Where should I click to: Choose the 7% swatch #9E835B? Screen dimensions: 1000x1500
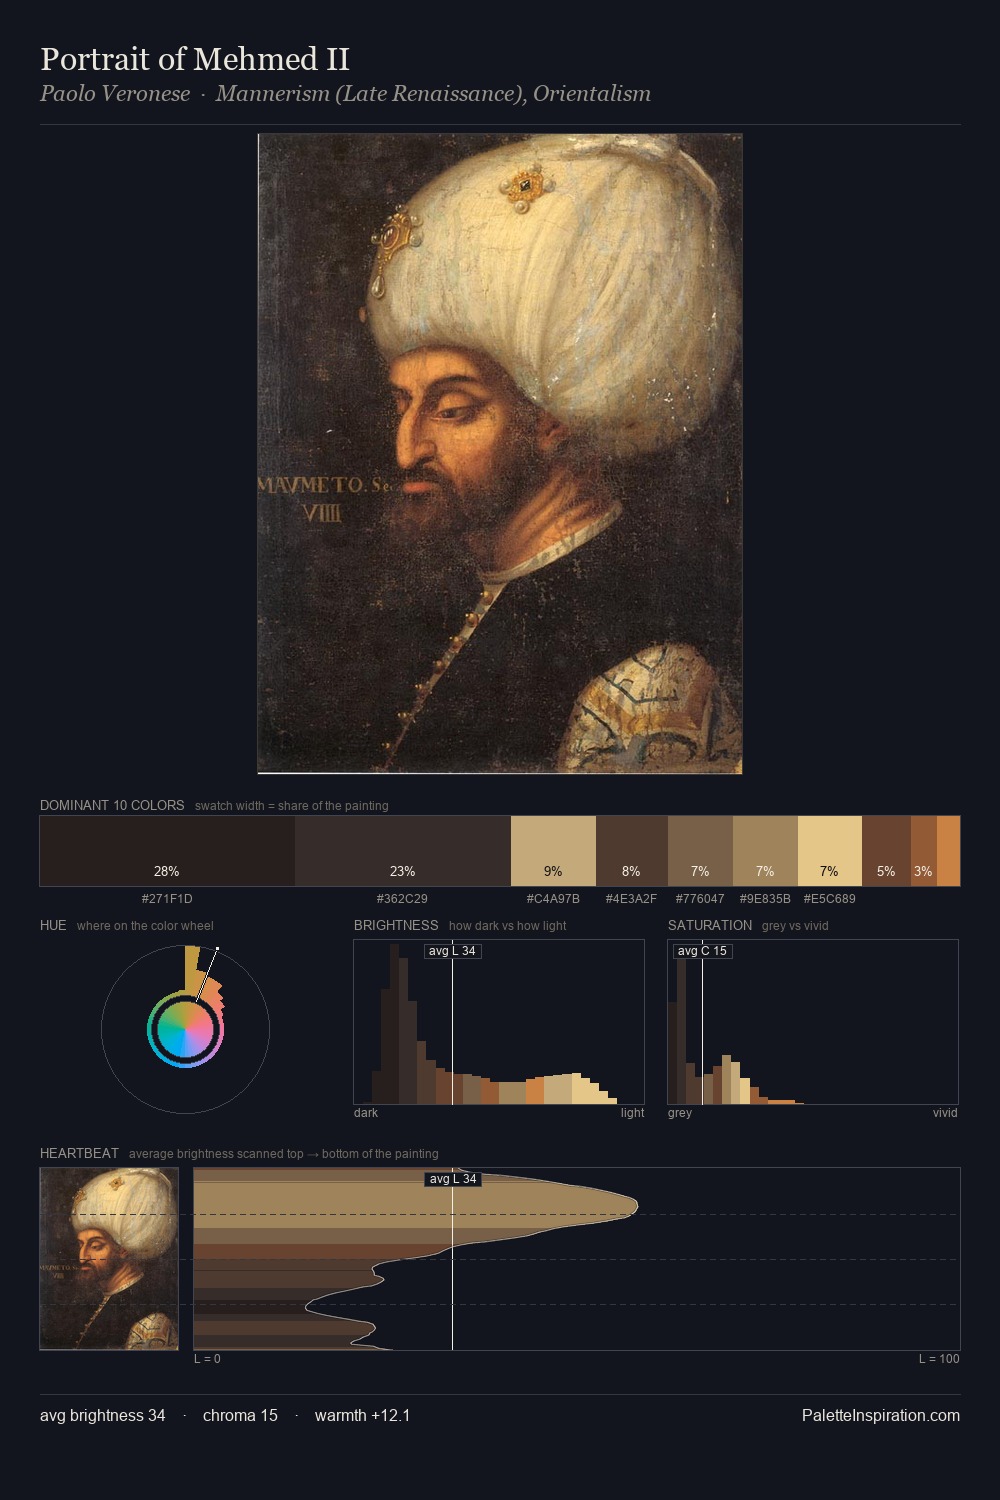tap(765, 851)
